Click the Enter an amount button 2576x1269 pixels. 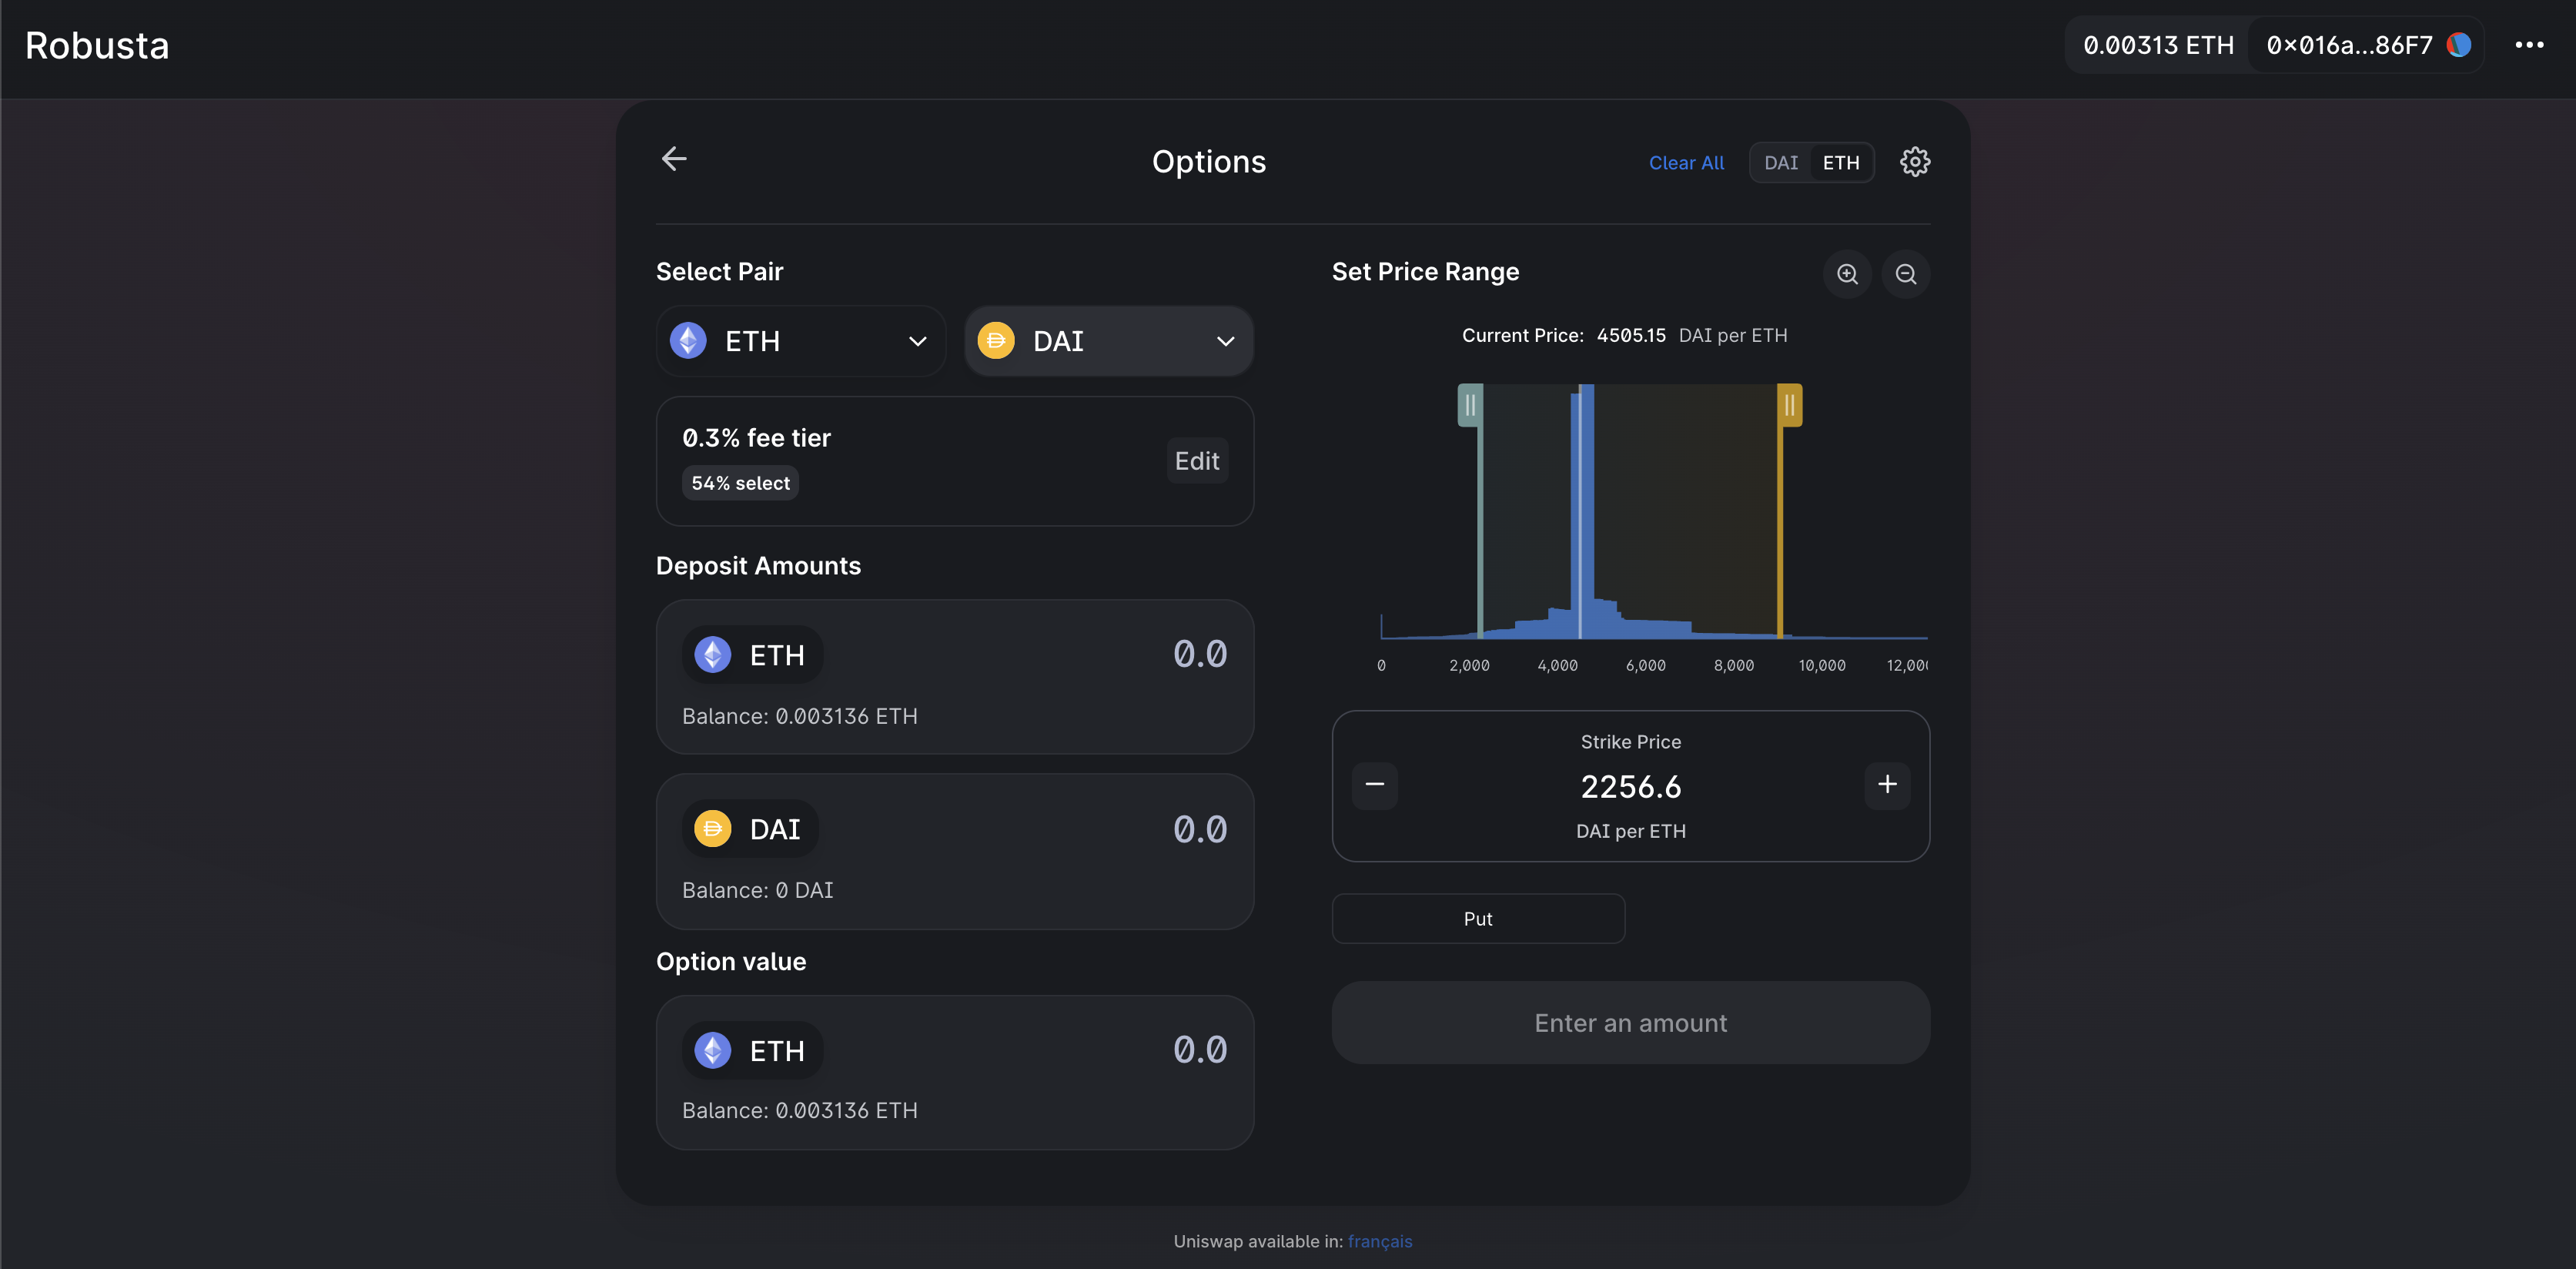(1630, 1023)
